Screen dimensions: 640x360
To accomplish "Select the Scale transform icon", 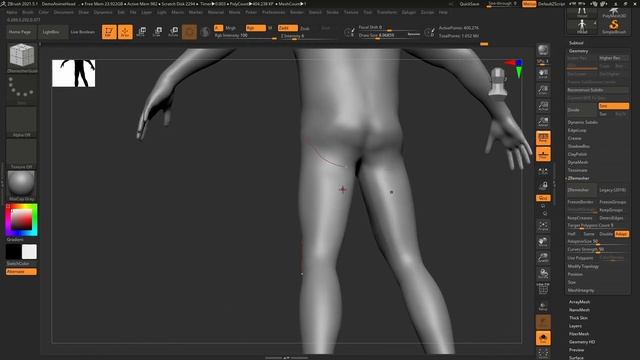I will [x=157, y=32].
